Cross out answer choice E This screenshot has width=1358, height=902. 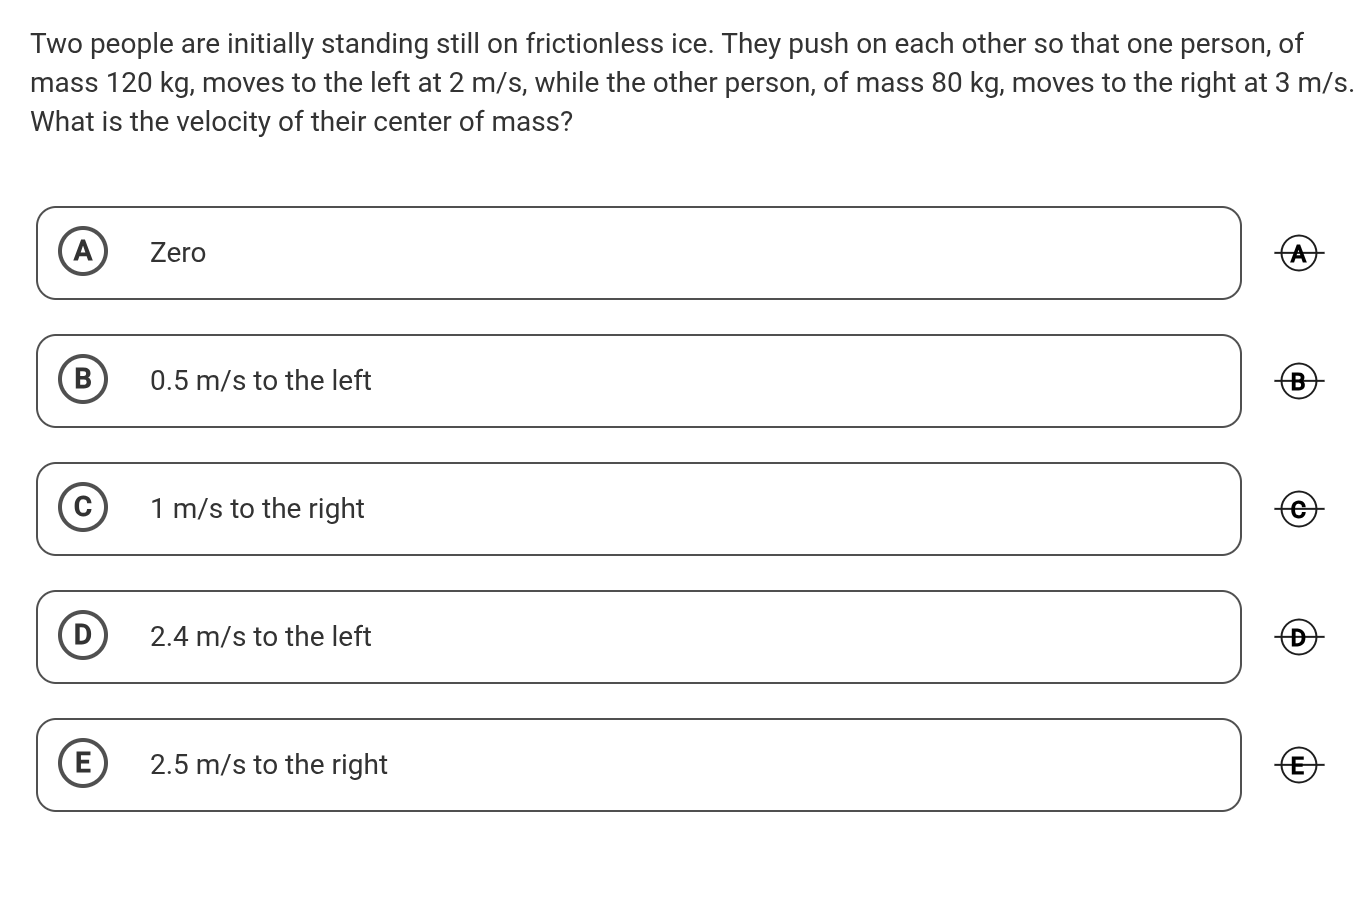1298,766
